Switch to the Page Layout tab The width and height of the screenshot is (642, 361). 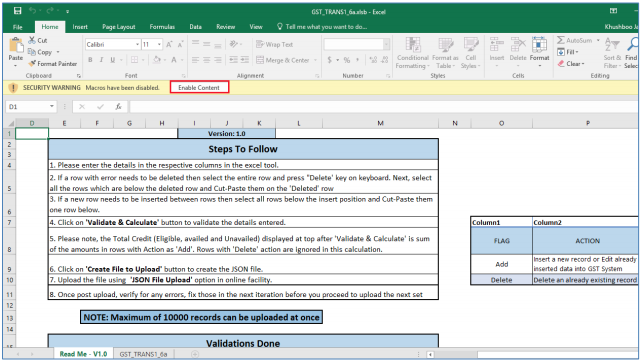coord(119,27)
